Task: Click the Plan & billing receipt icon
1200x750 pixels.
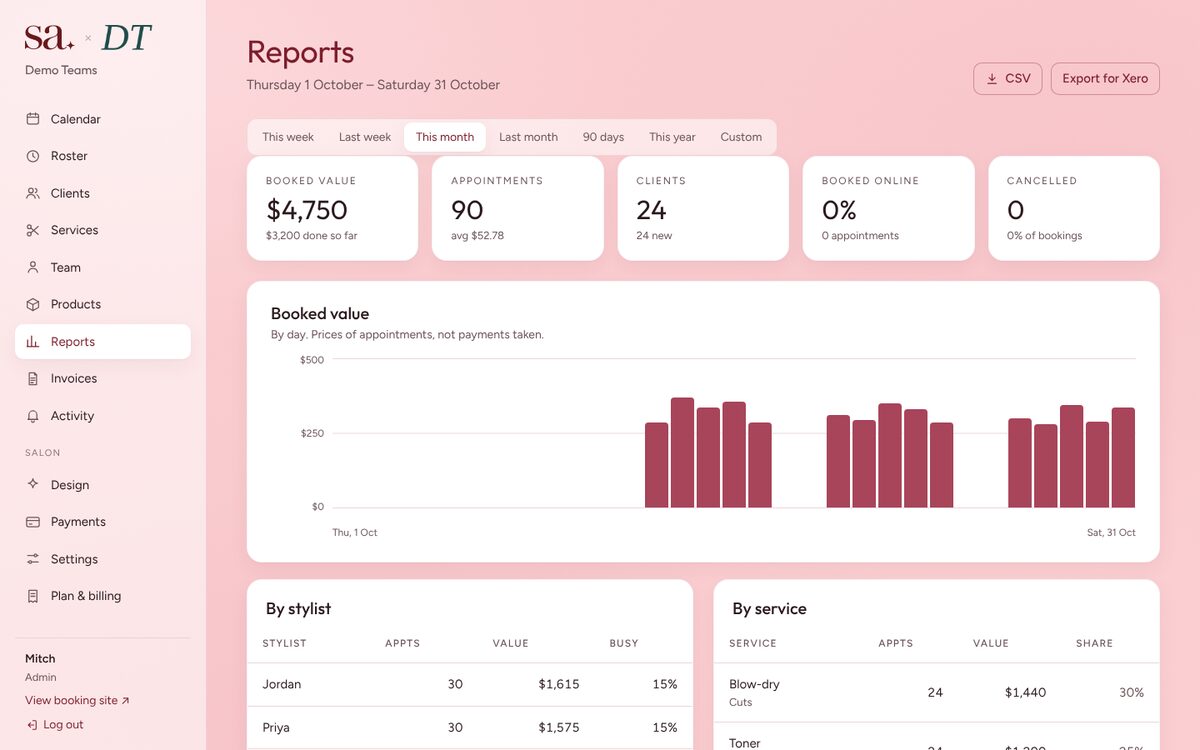Action: (33, 596)
